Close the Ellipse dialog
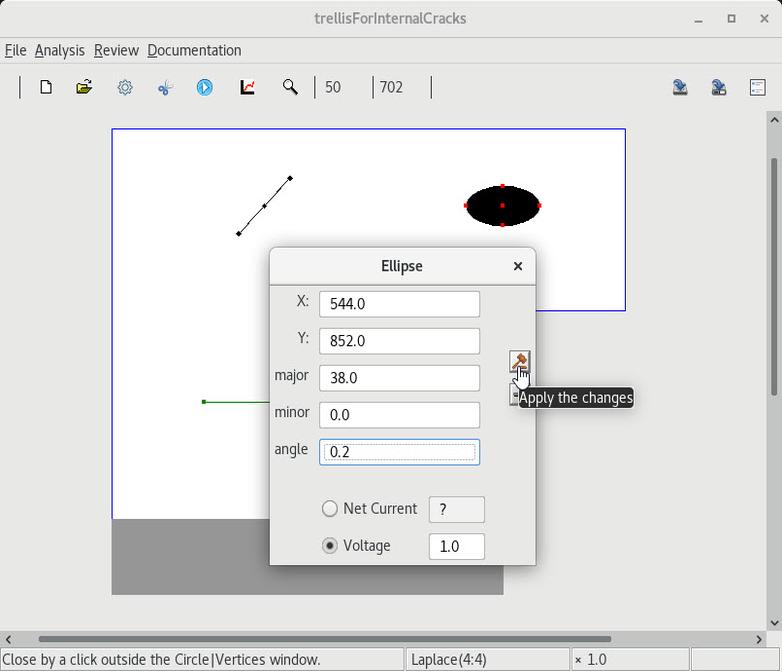This screenshot has height=672, width=782. [x=517, y=266]
